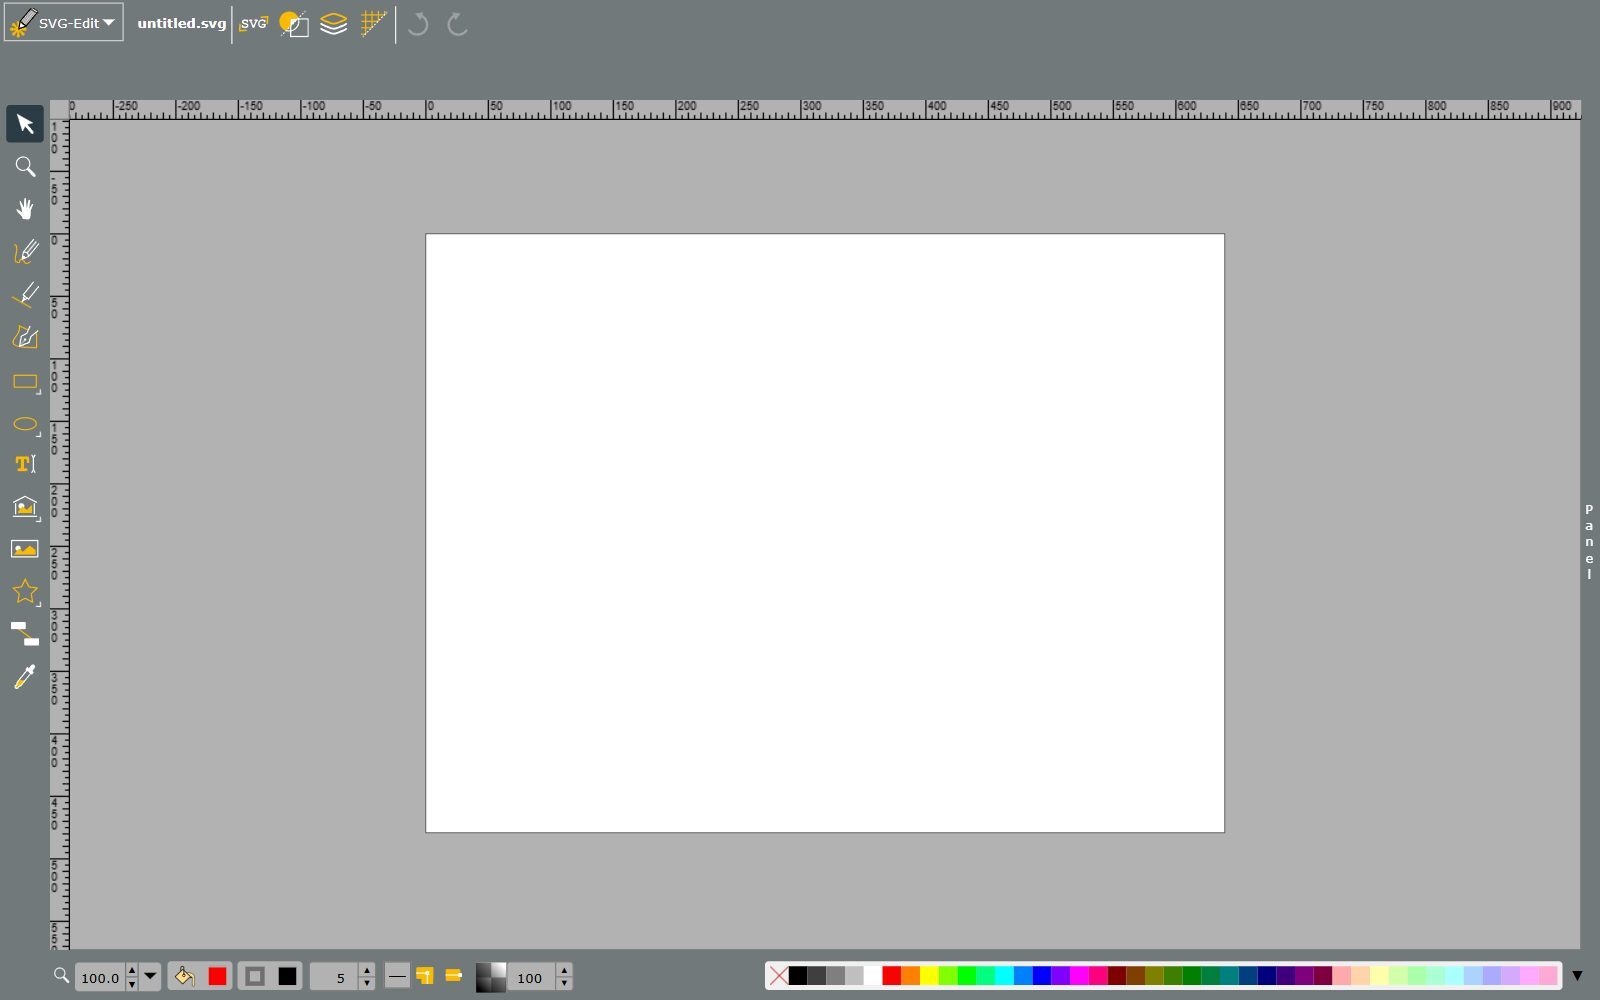Pick the cyan palette swatch
Image resolution: width=1600 pixels, height=1000 pixels.
[1004, 976]
